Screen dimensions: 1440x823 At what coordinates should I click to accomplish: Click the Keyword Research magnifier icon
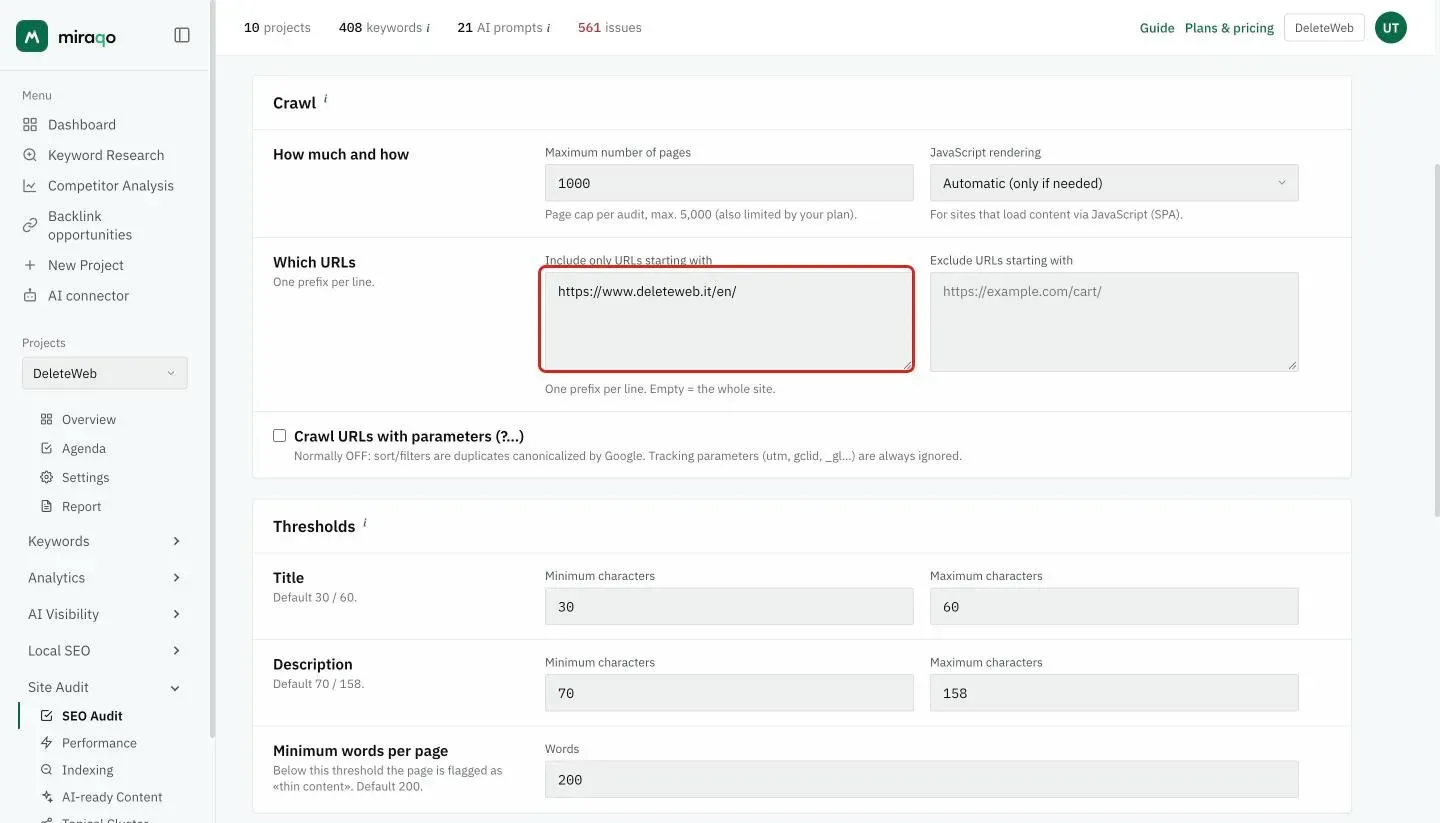30,155
